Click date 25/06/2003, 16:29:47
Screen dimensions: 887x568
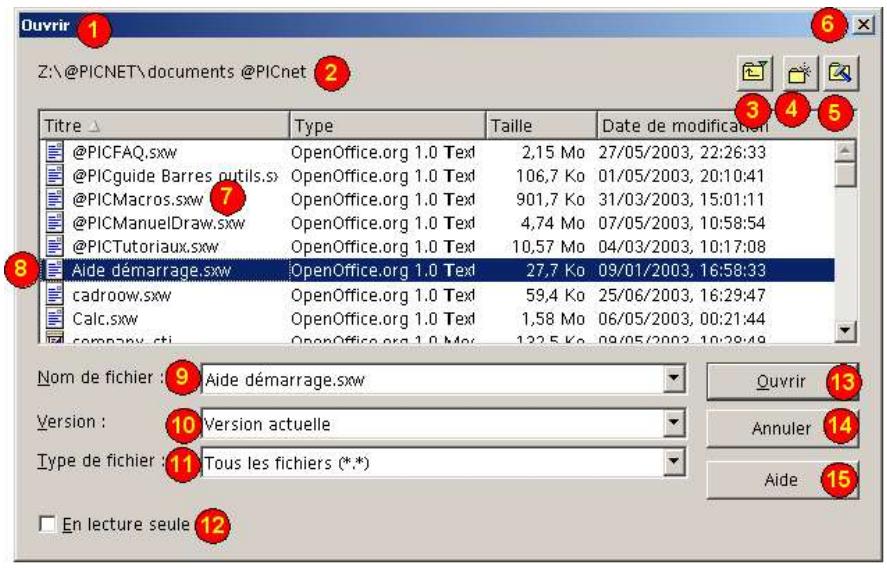[682, 295]
